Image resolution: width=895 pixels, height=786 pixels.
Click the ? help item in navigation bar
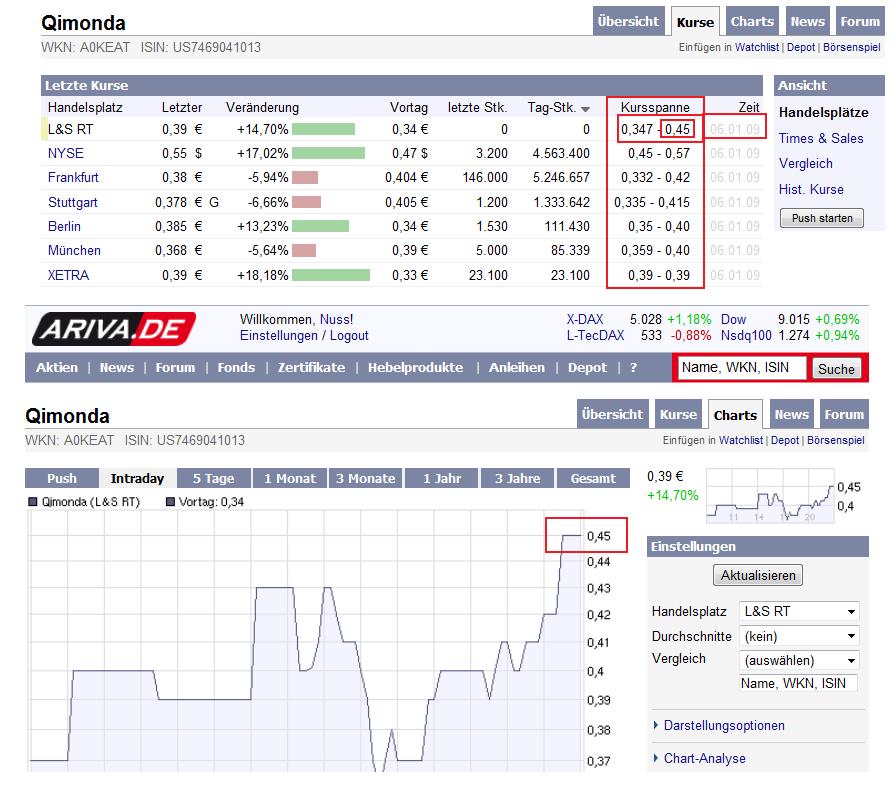click(633, 368)
